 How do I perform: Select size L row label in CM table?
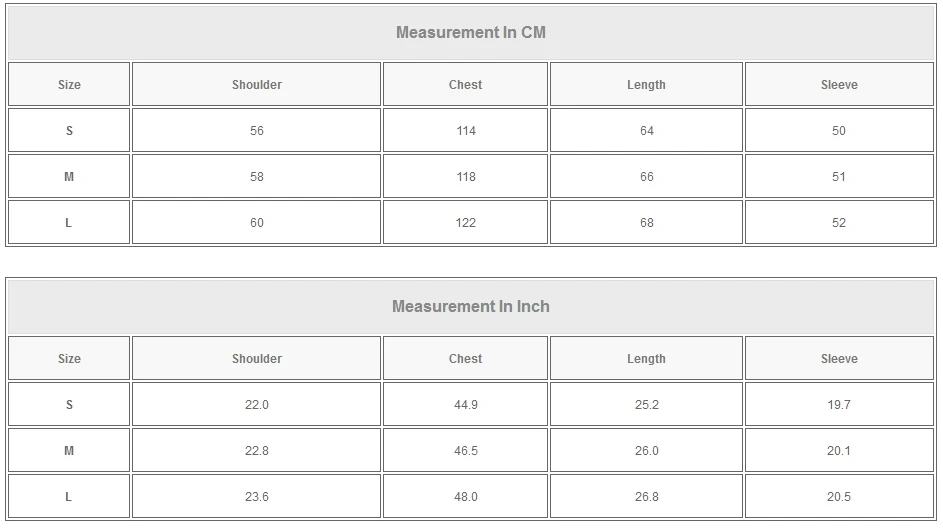click(69, 223)
